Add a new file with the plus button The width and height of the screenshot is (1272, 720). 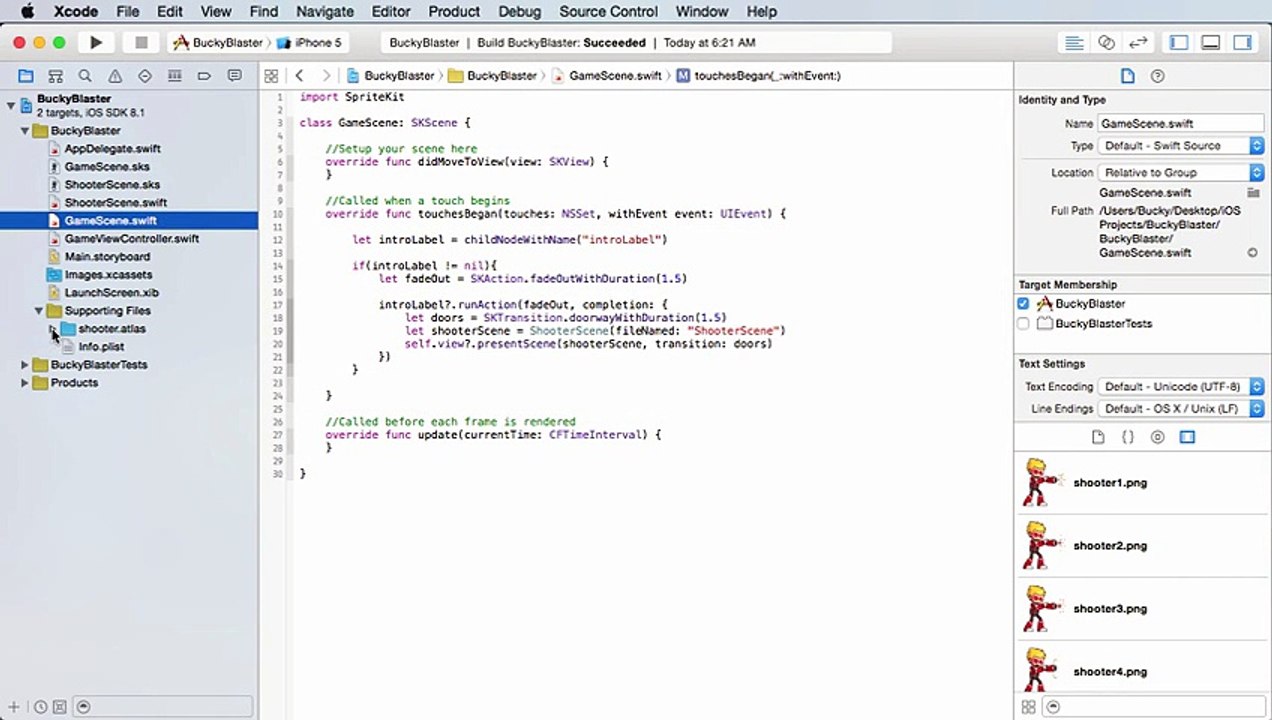(14, 707)
